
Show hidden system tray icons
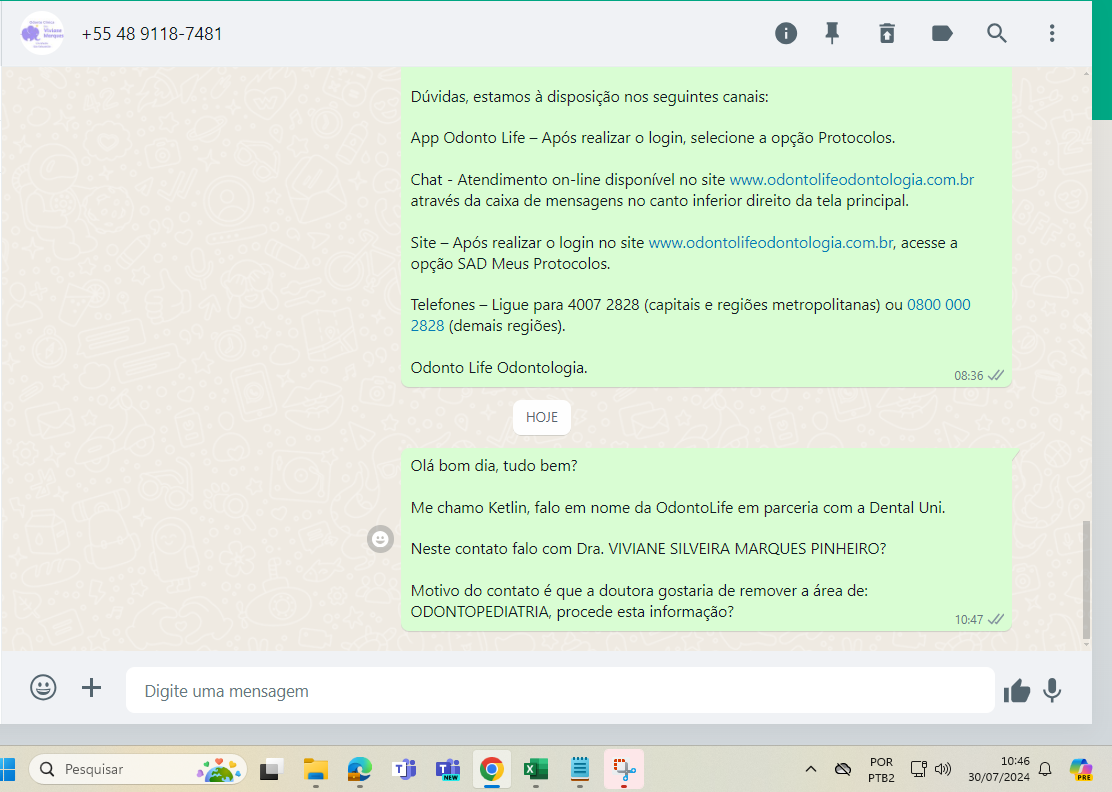811,769
